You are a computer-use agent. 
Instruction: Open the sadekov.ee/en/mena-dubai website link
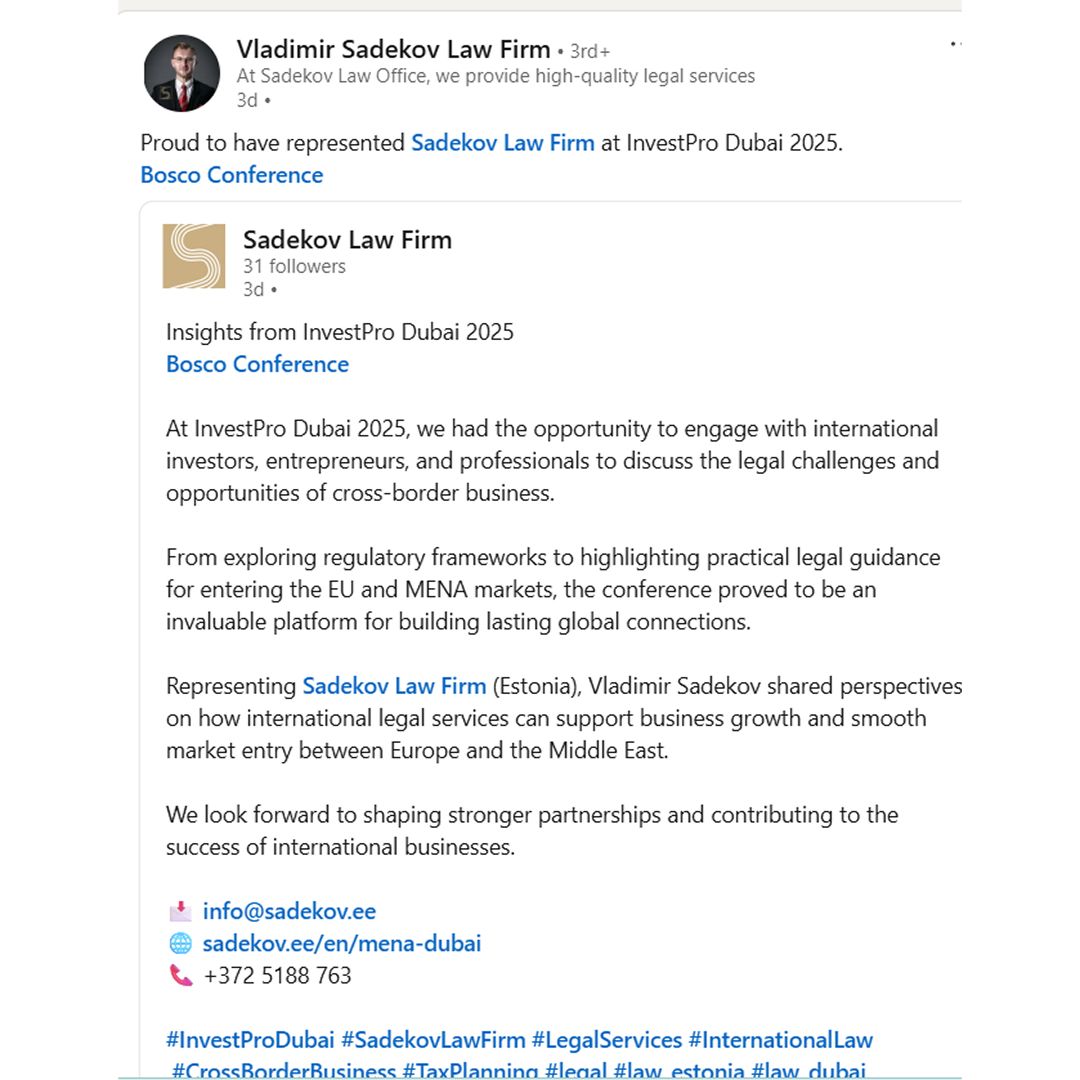341,943
